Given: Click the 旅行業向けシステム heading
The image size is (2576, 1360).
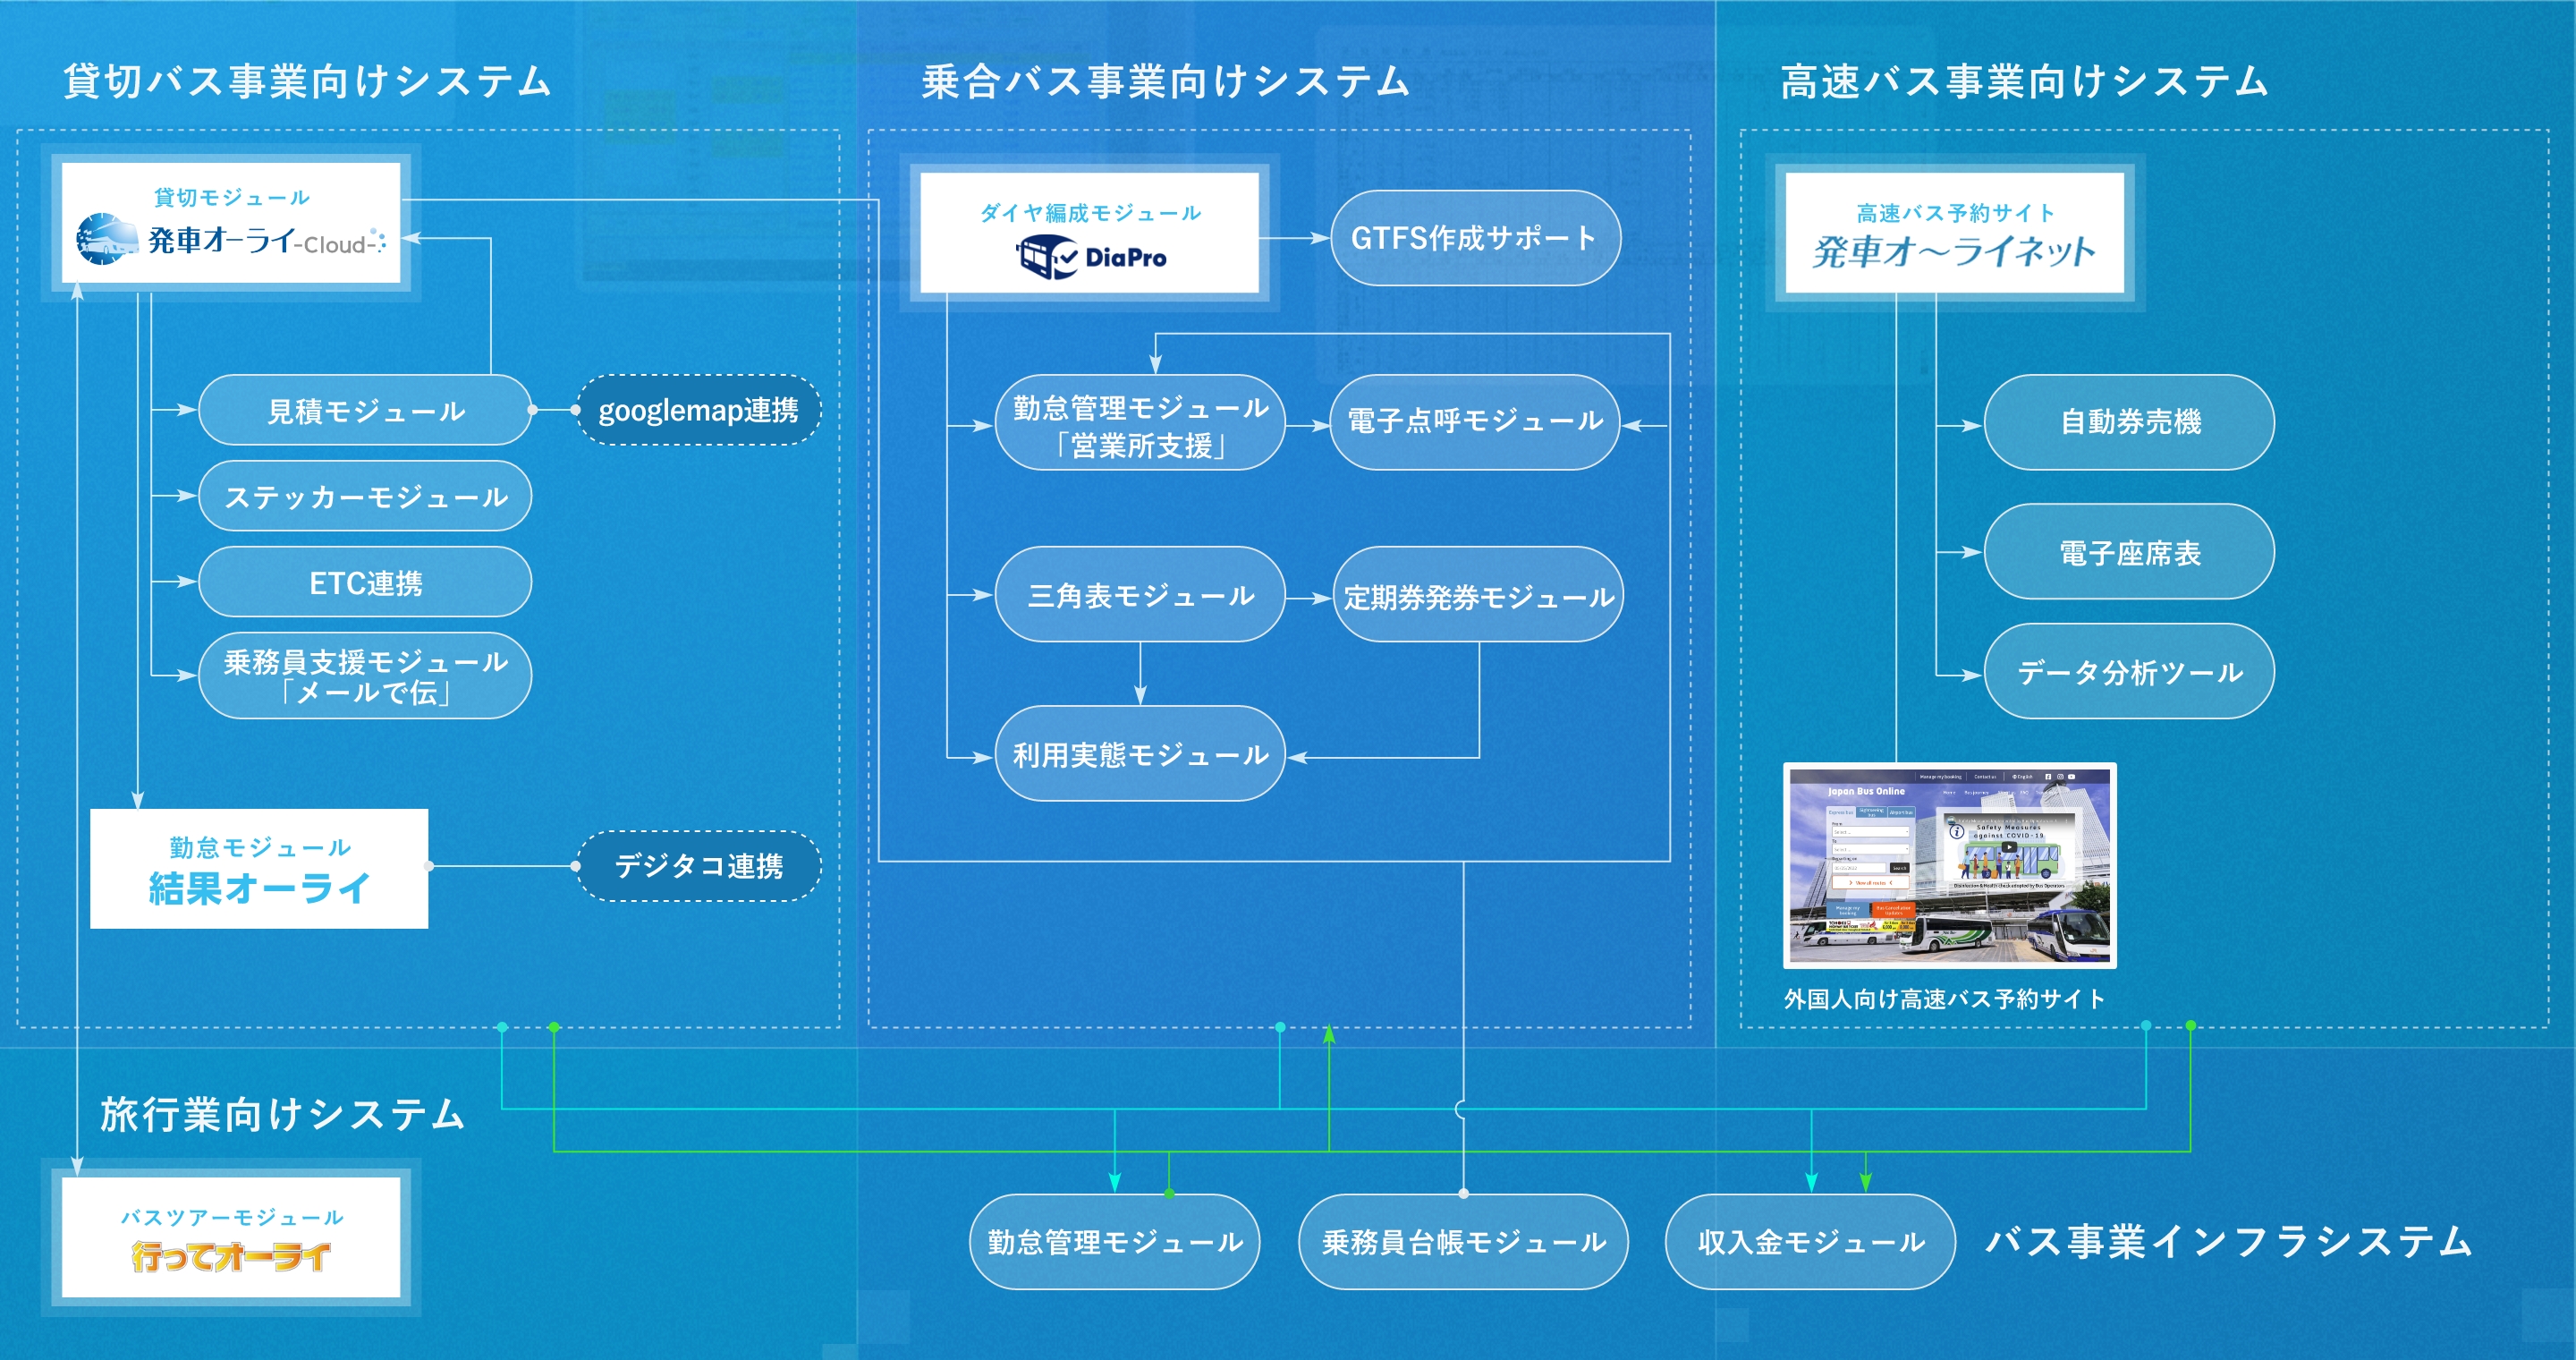Looking at the screenshot, I should (283, 1114).
